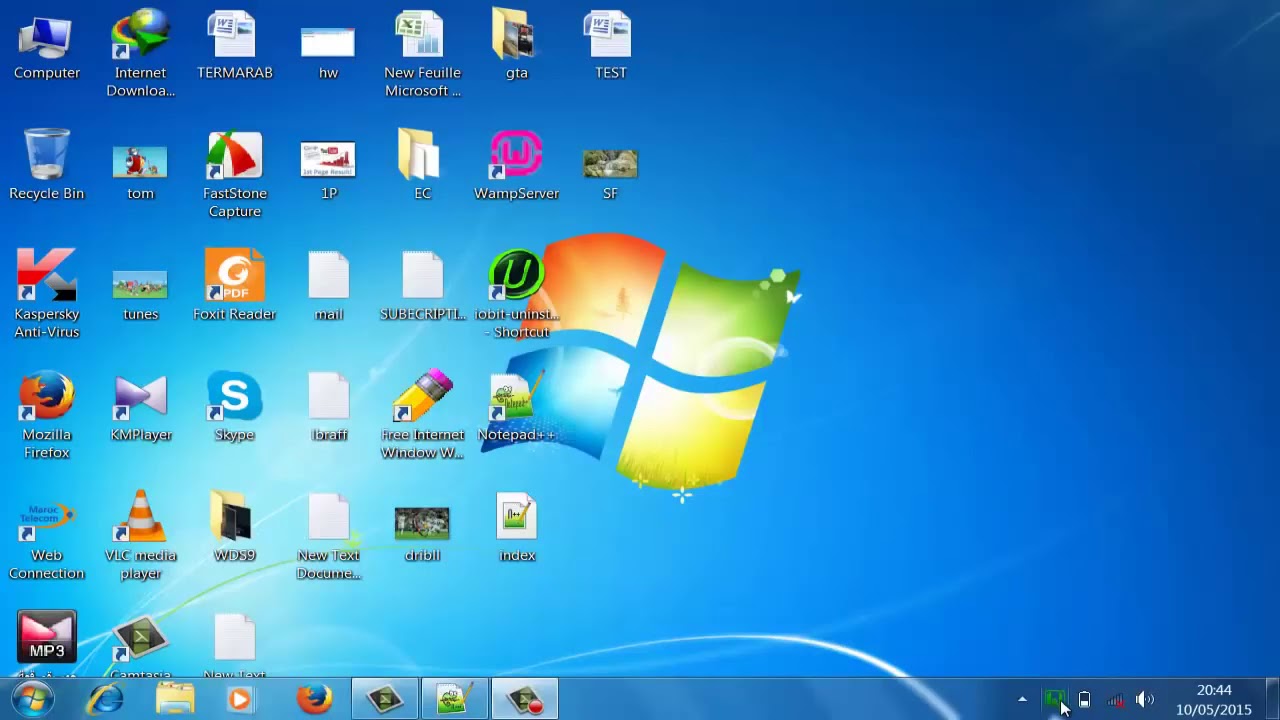This screenshot has width=1280, height=720.
Task: Select the MP3 desktop icon
Action: point(47,644)
